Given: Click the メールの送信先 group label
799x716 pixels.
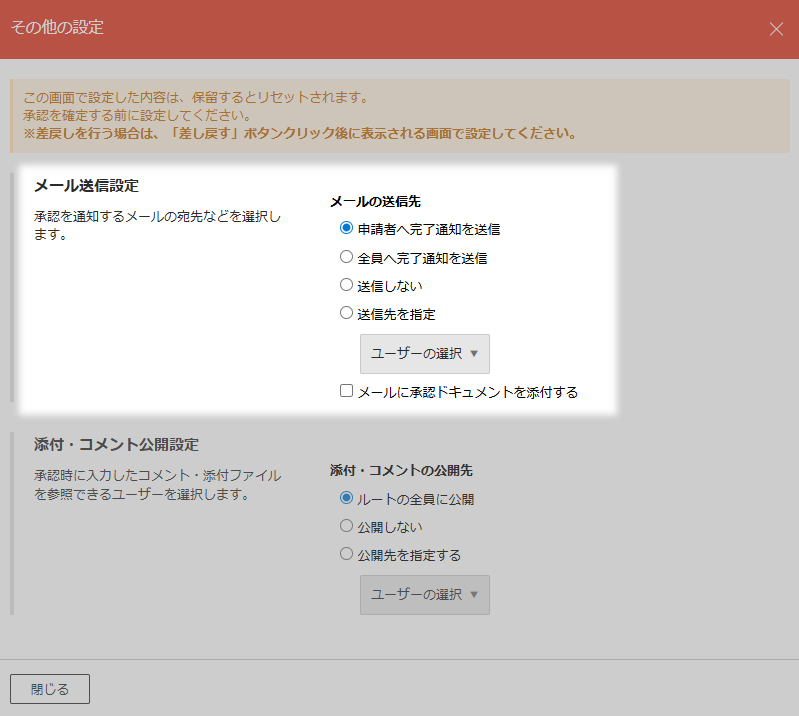Looking at the screenshot, I should (375, 201).
